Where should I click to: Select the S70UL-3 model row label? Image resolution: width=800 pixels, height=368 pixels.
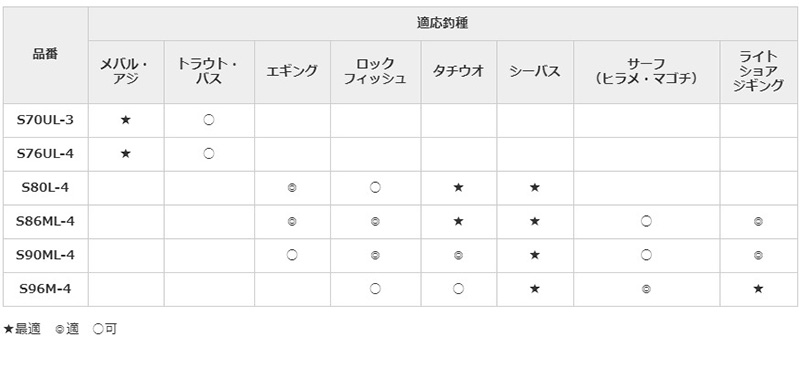pyautogui.click(x=45, y=120)
